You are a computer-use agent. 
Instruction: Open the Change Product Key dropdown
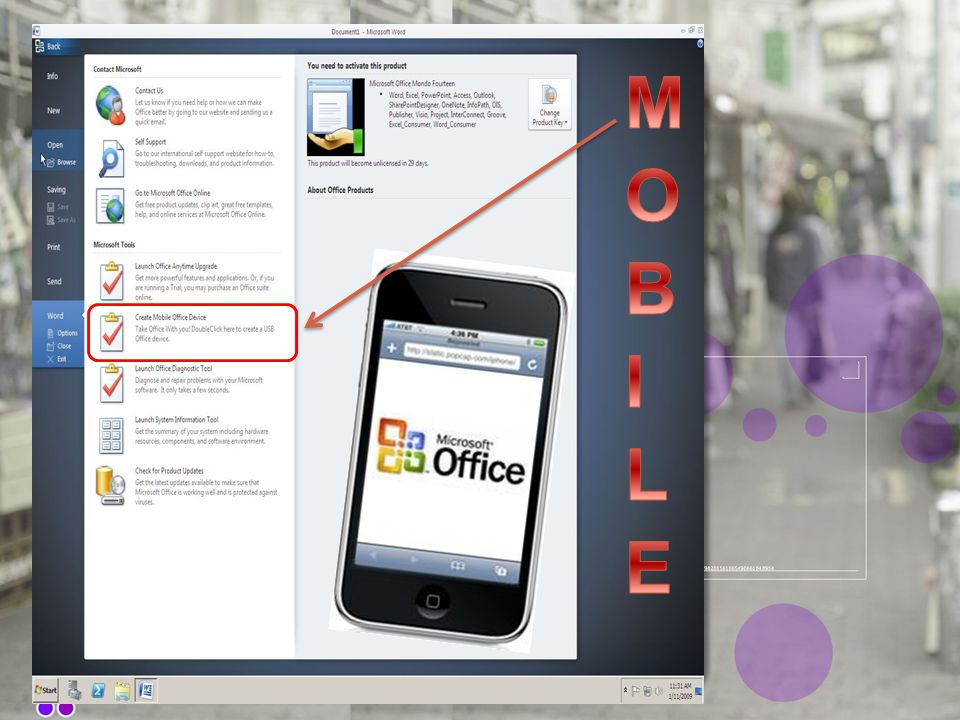point(550,105)
